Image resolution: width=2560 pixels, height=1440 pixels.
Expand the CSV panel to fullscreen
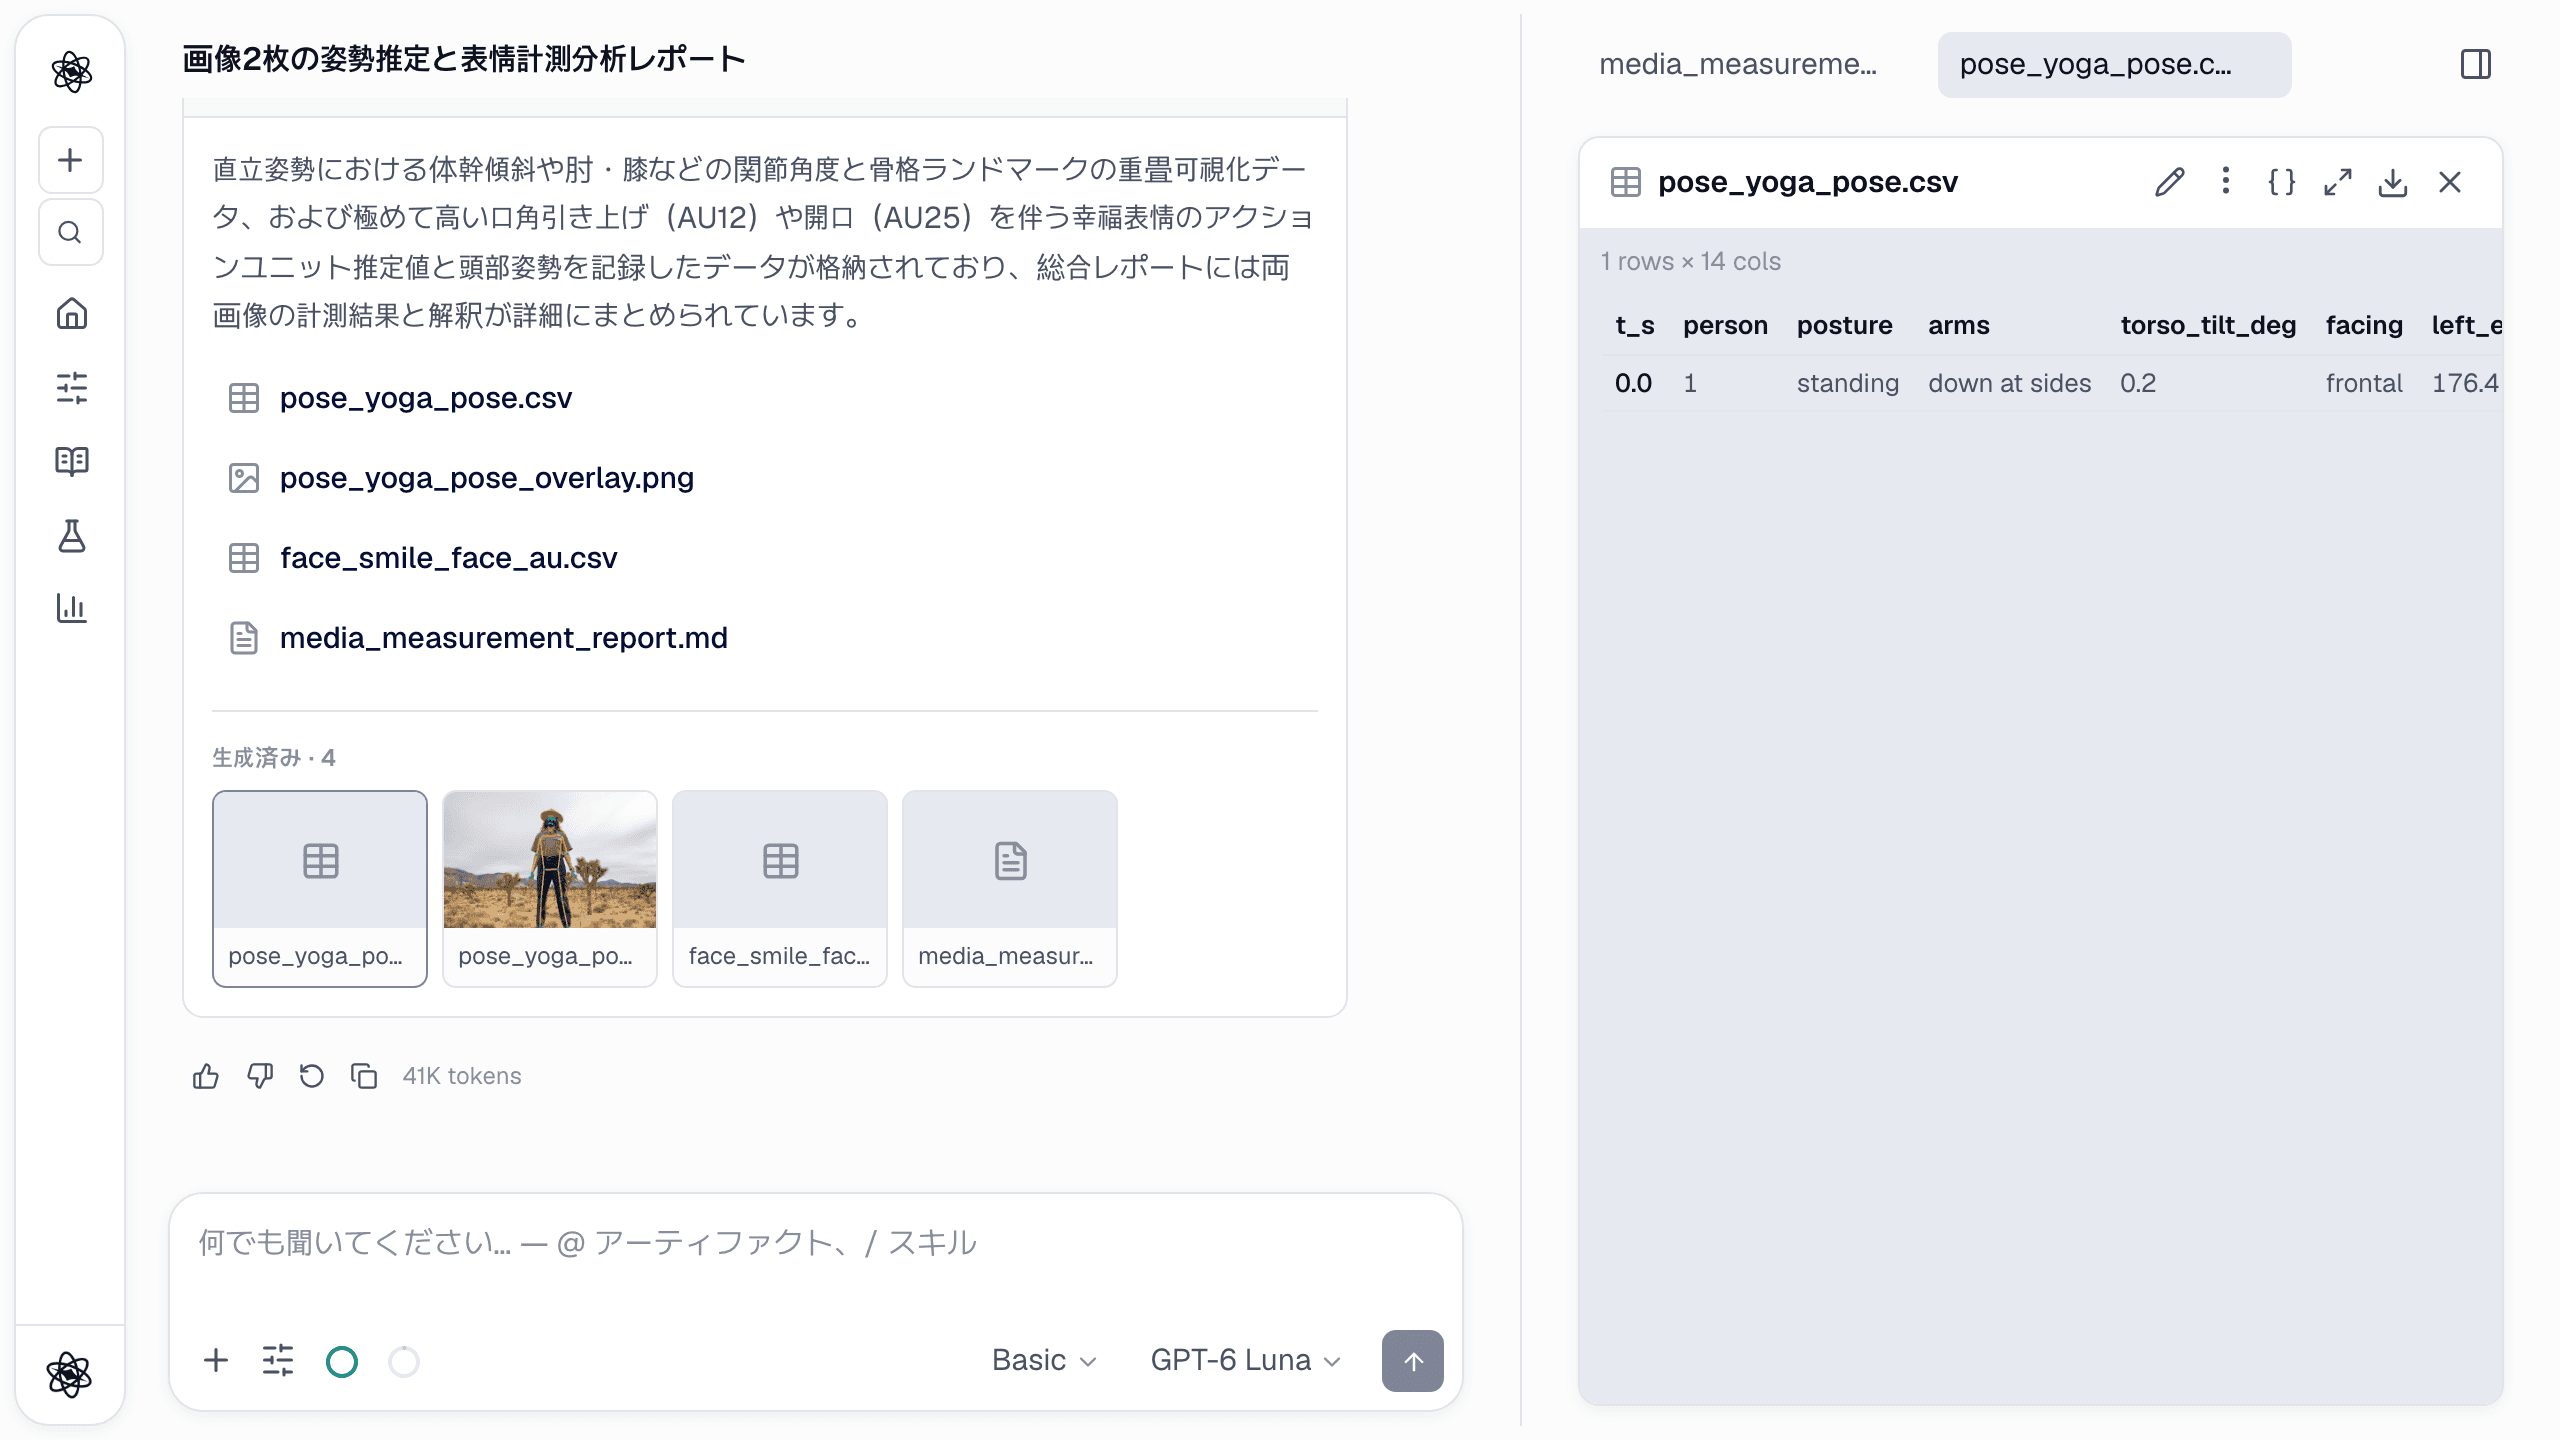2337,182
